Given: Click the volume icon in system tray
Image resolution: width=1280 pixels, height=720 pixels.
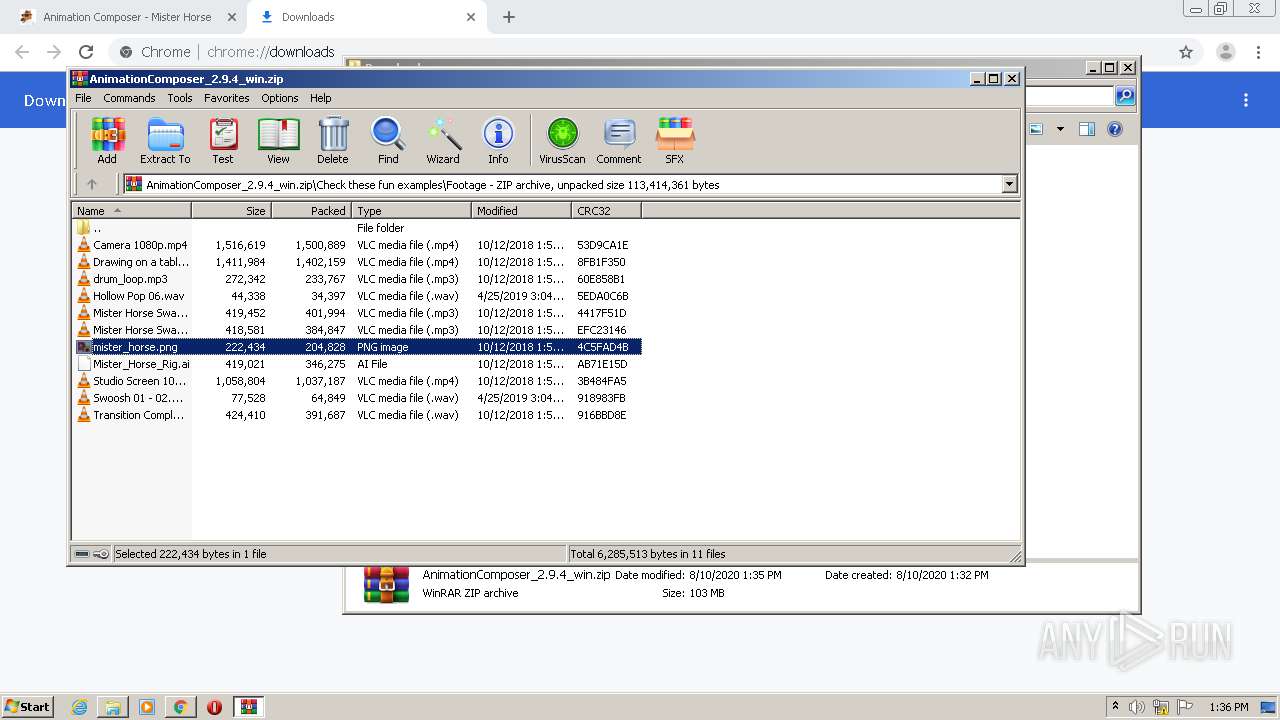Looking at the screenshot, I should pyautogui.click(x=1137, y=707).
